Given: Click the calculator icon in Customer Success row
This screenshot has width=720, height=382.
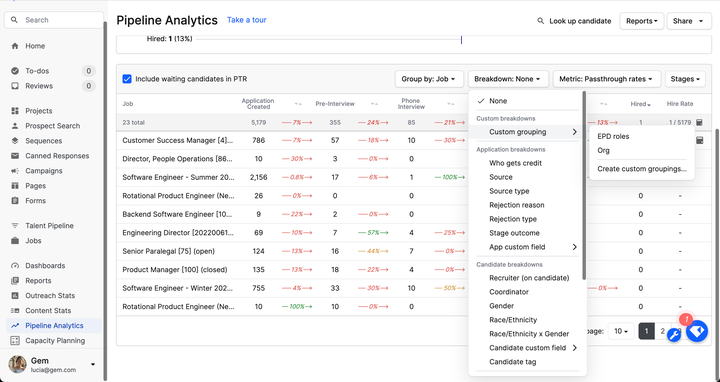Looking at the screenshot, I should [x=699, y=140].
